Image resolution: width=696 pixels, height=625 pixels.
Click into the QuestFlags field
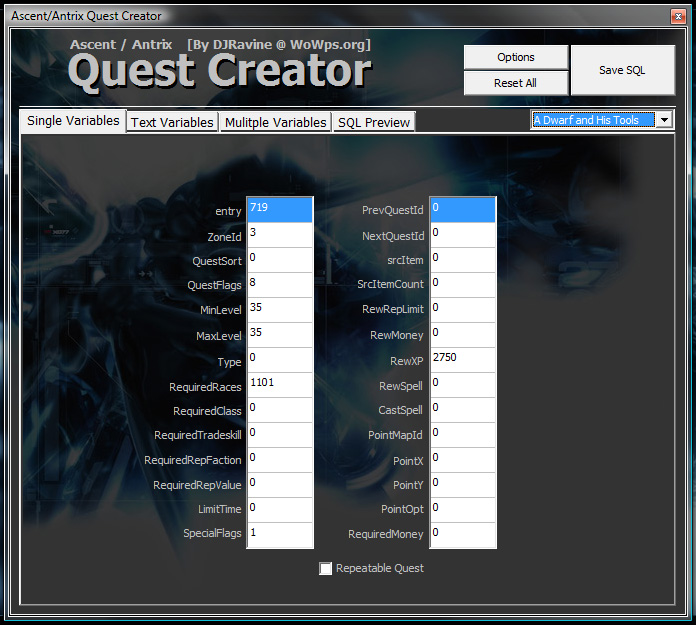click(x=280, y=285)
